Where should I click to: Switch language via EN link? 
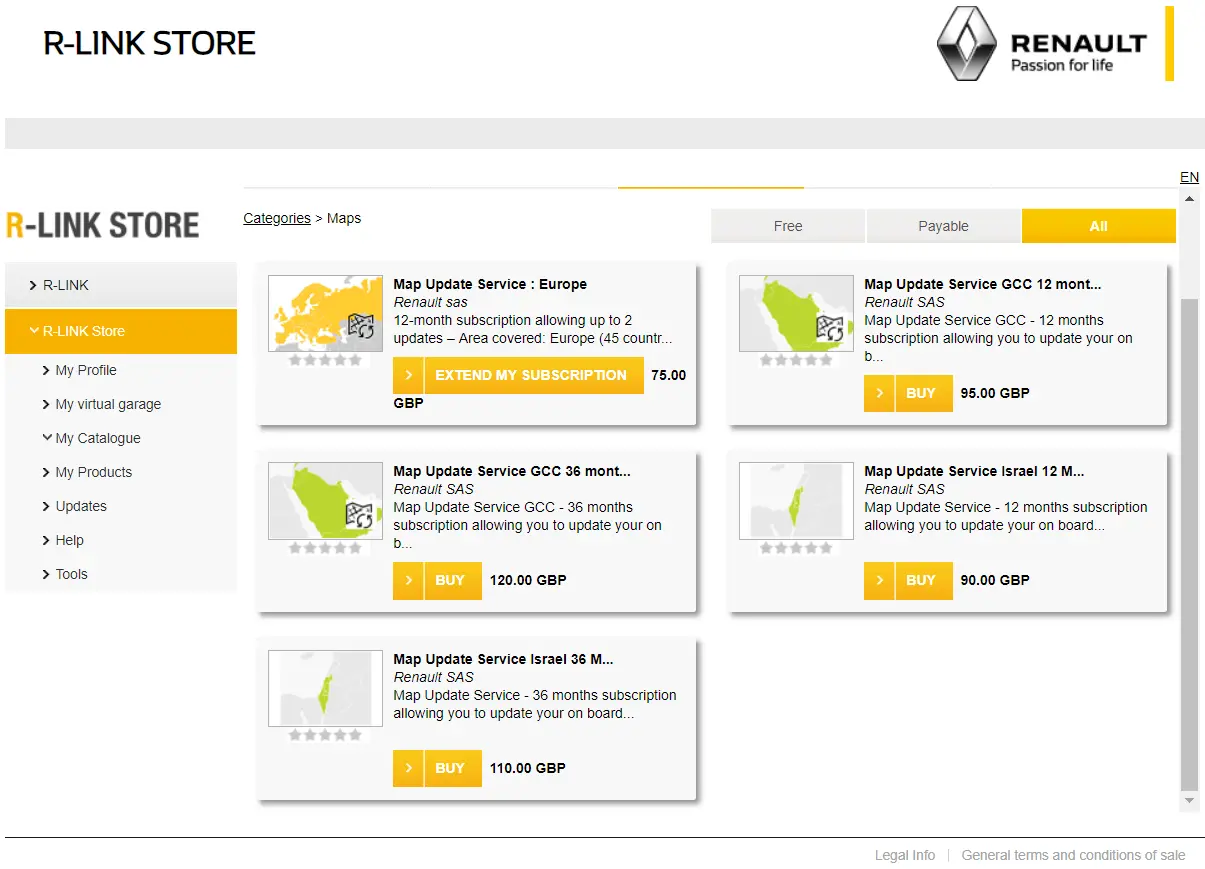coord(1189,177)
